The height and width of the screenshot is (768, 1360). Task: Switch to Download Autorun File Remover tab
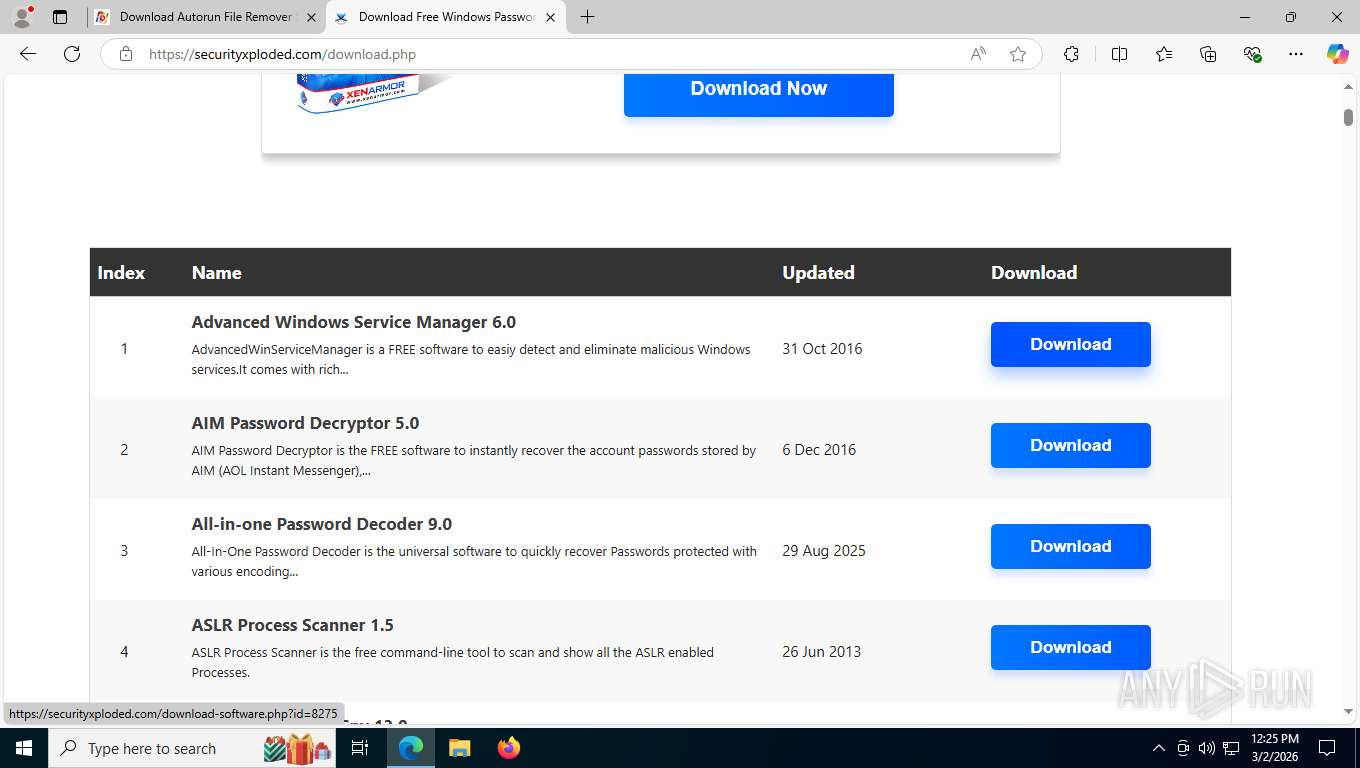[206, 17]
